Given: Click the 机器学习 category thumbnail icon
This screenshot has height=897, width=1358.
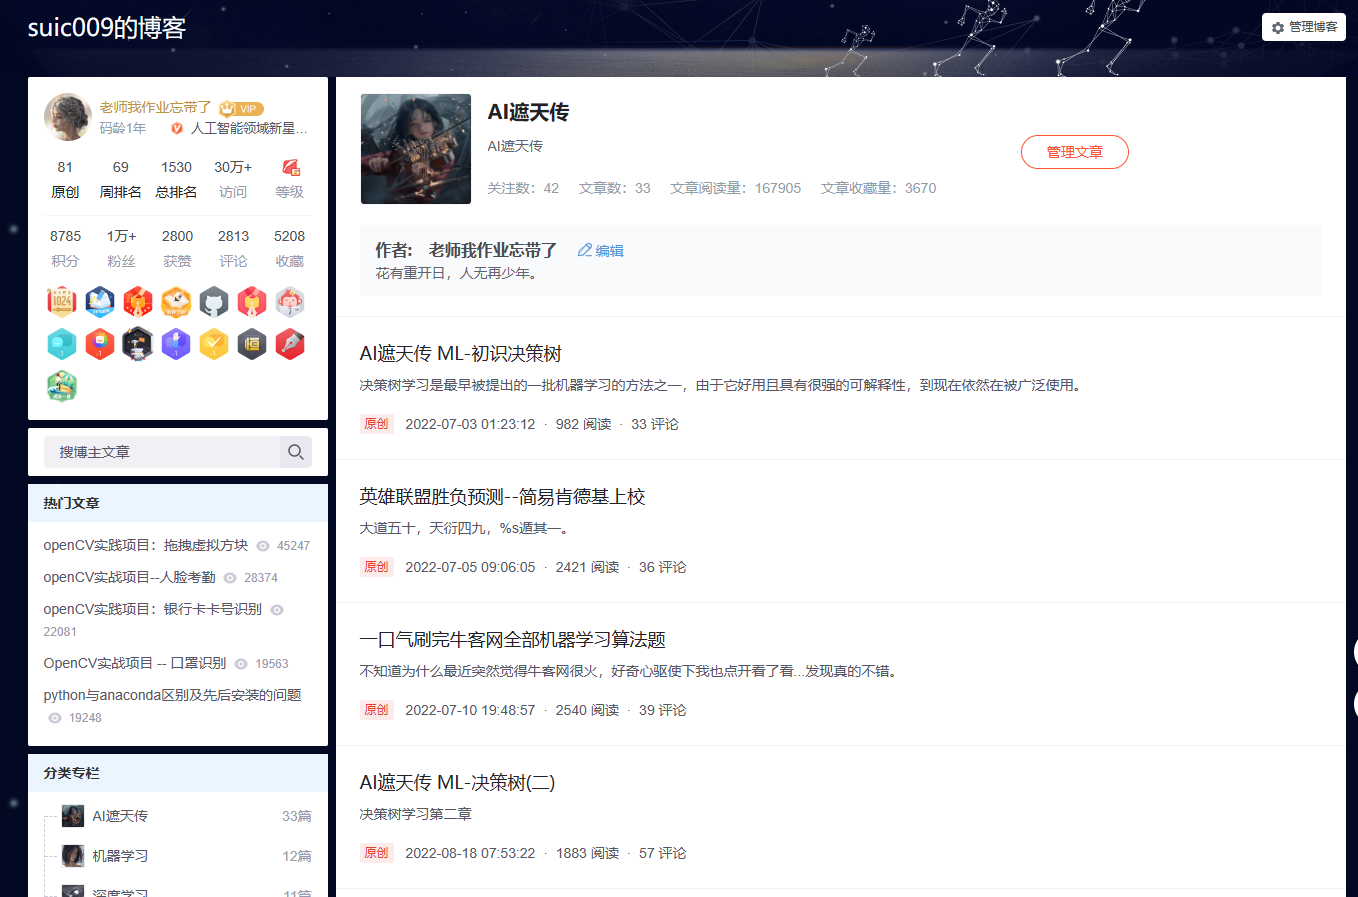Looking at the screenshot, I should click(x=73, y=856).
